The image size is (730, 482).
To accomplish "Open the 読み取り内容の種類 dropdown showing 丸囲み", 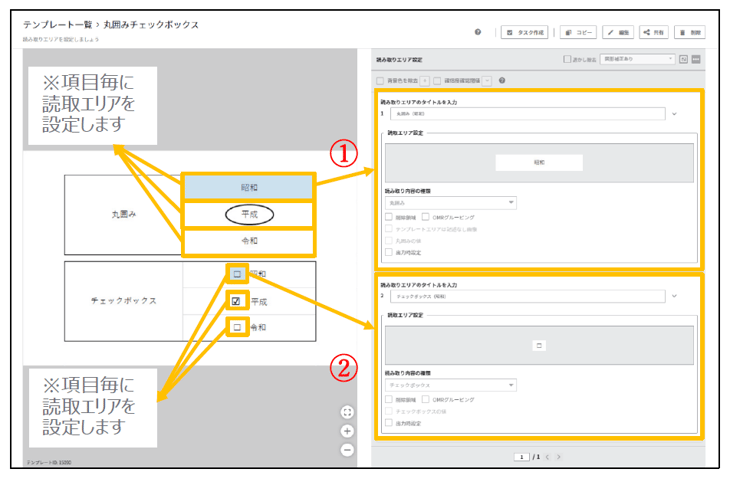I will (x=450, y=202).
